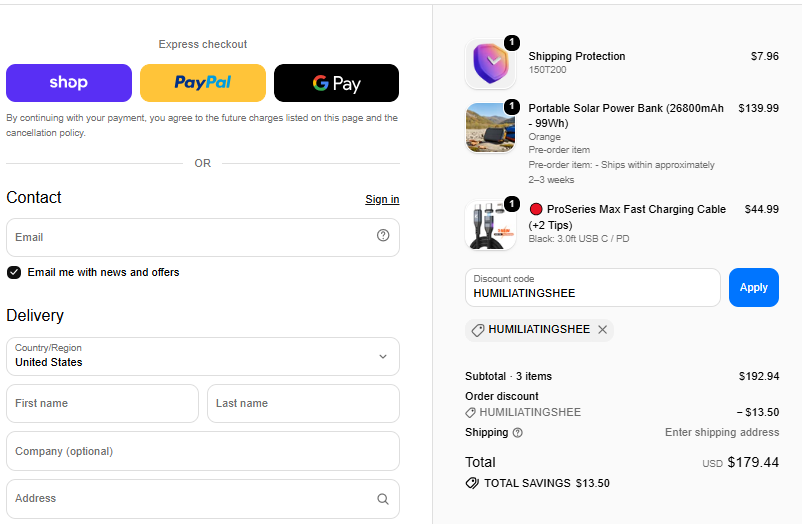Uncheck Email me with news and offers
Image resolution: width=802 pixels, height=524 pixels.
[14, 272]
